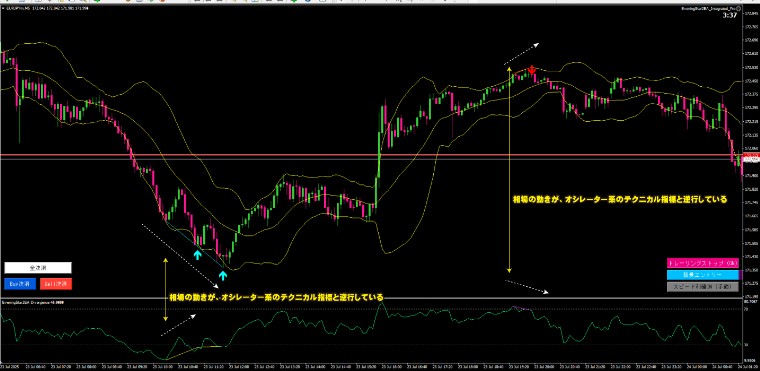760x371 pixels.
Task: Click the yellow annotation text overlapping indicator separator
Action: click(276, 297)
